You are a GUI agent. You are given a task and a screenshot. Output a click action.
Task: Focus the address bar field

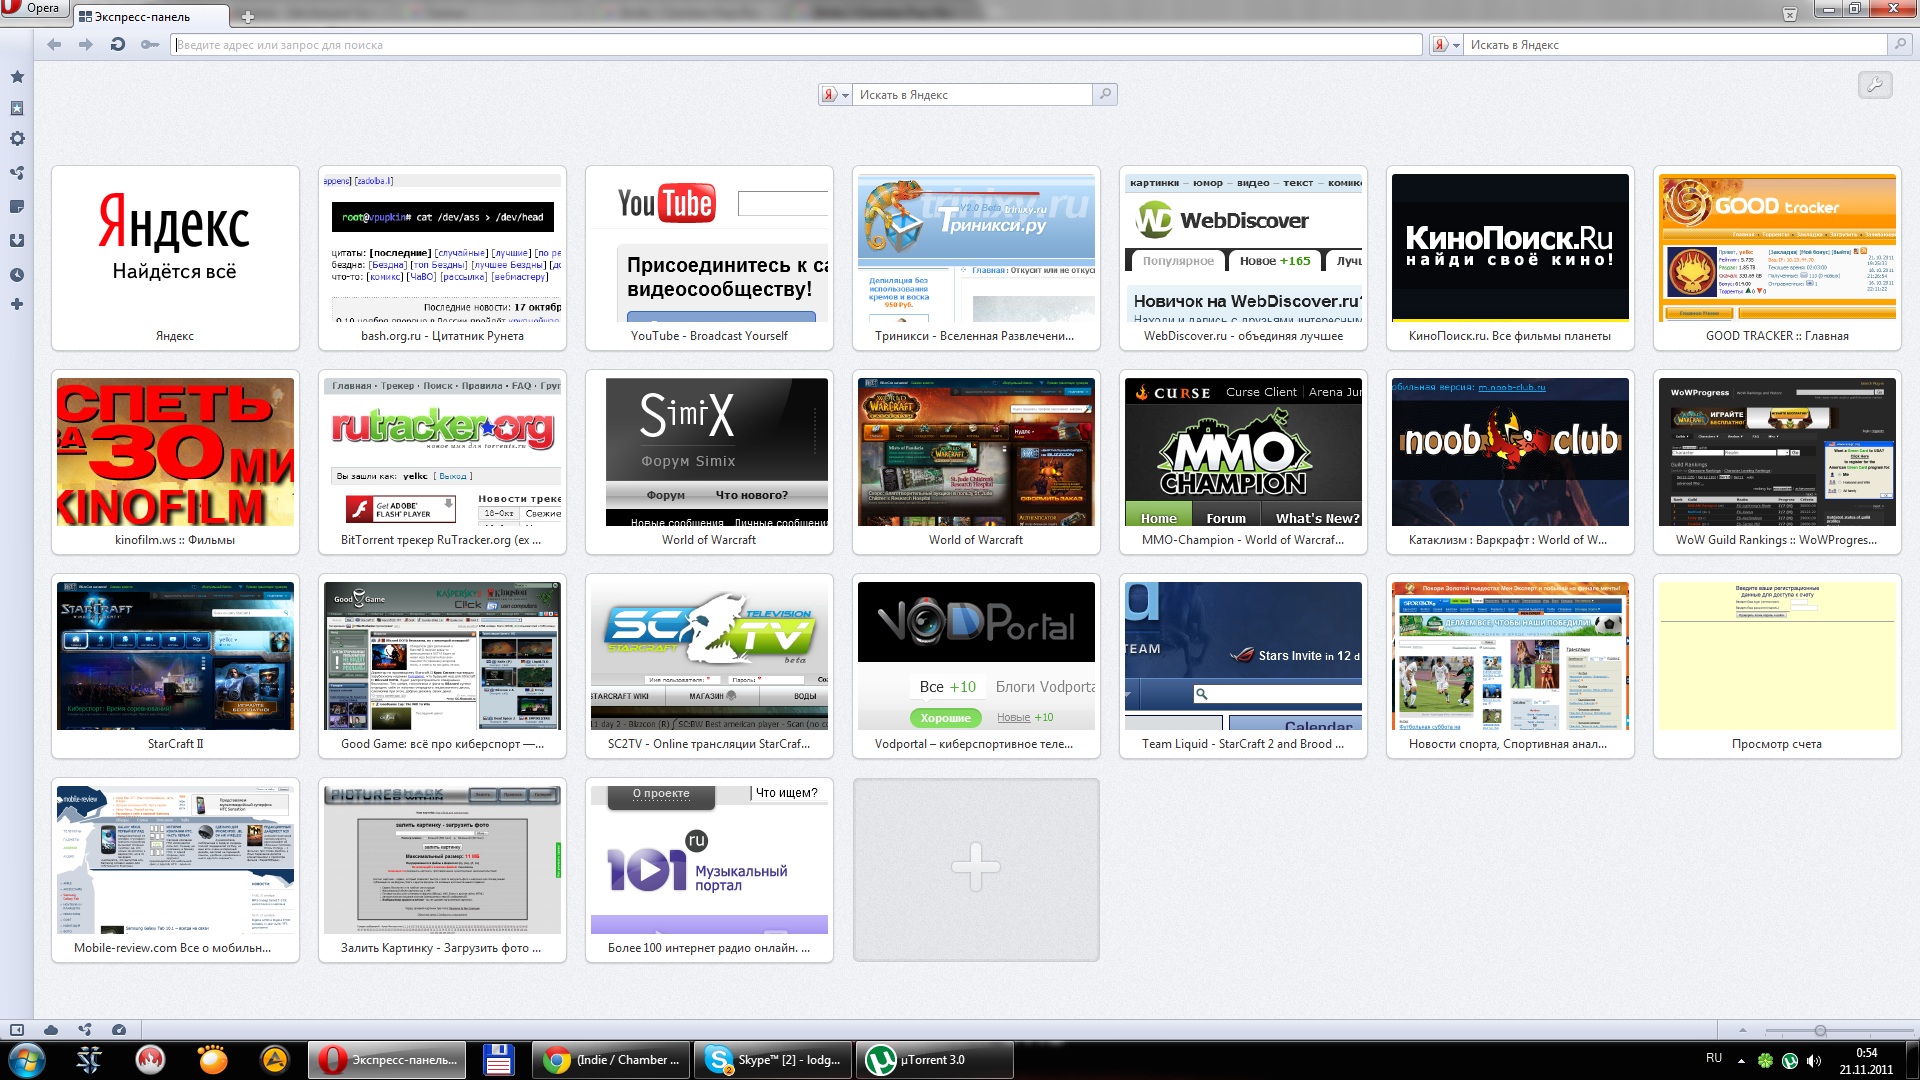[x=796, y=45]
